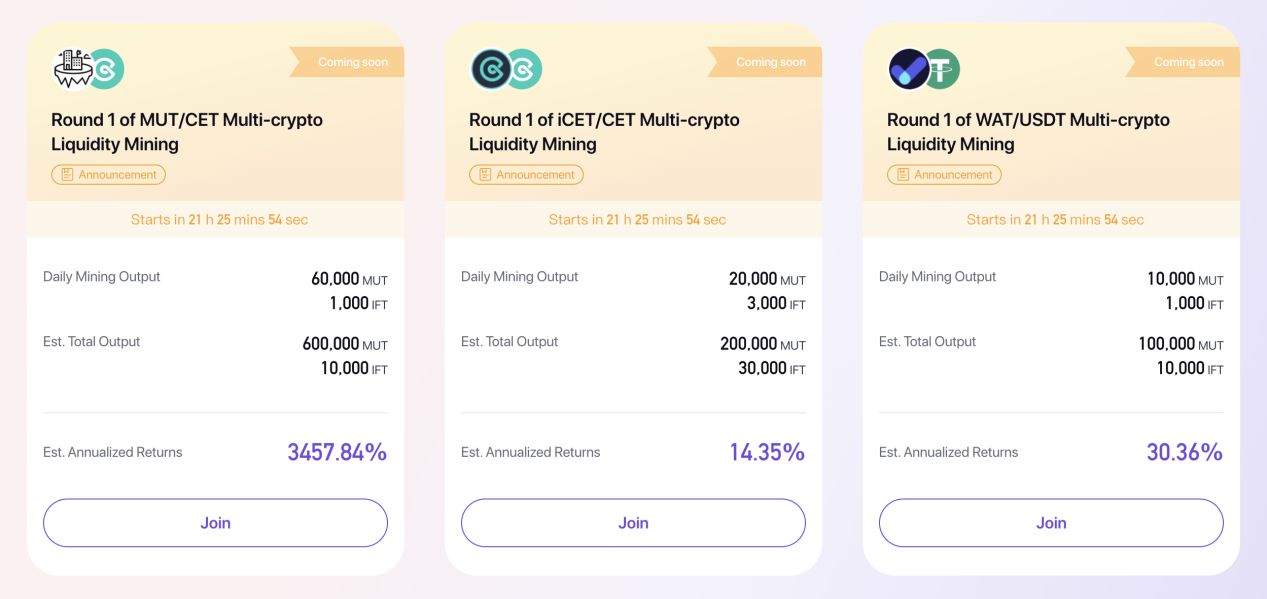Click the MUT token icon
Screen dimensions: 1267x599
pos(72,69)
